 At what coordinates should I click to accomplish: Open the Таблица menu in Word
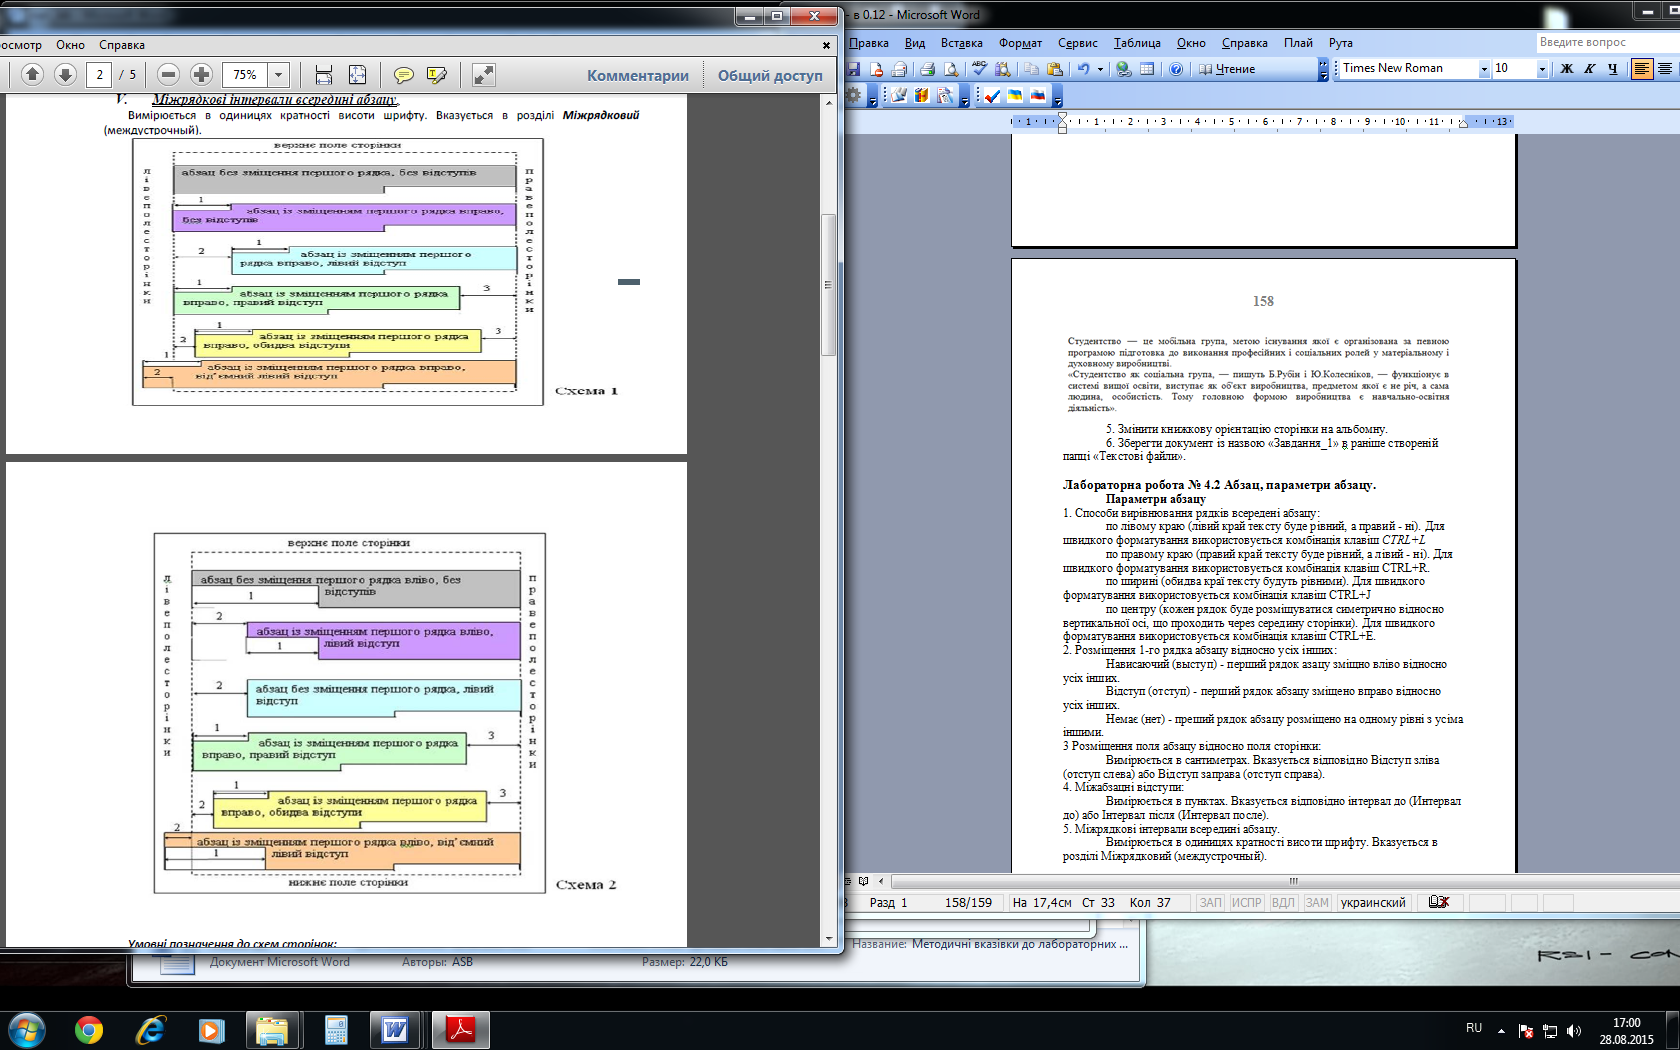tap(1137, 43)
